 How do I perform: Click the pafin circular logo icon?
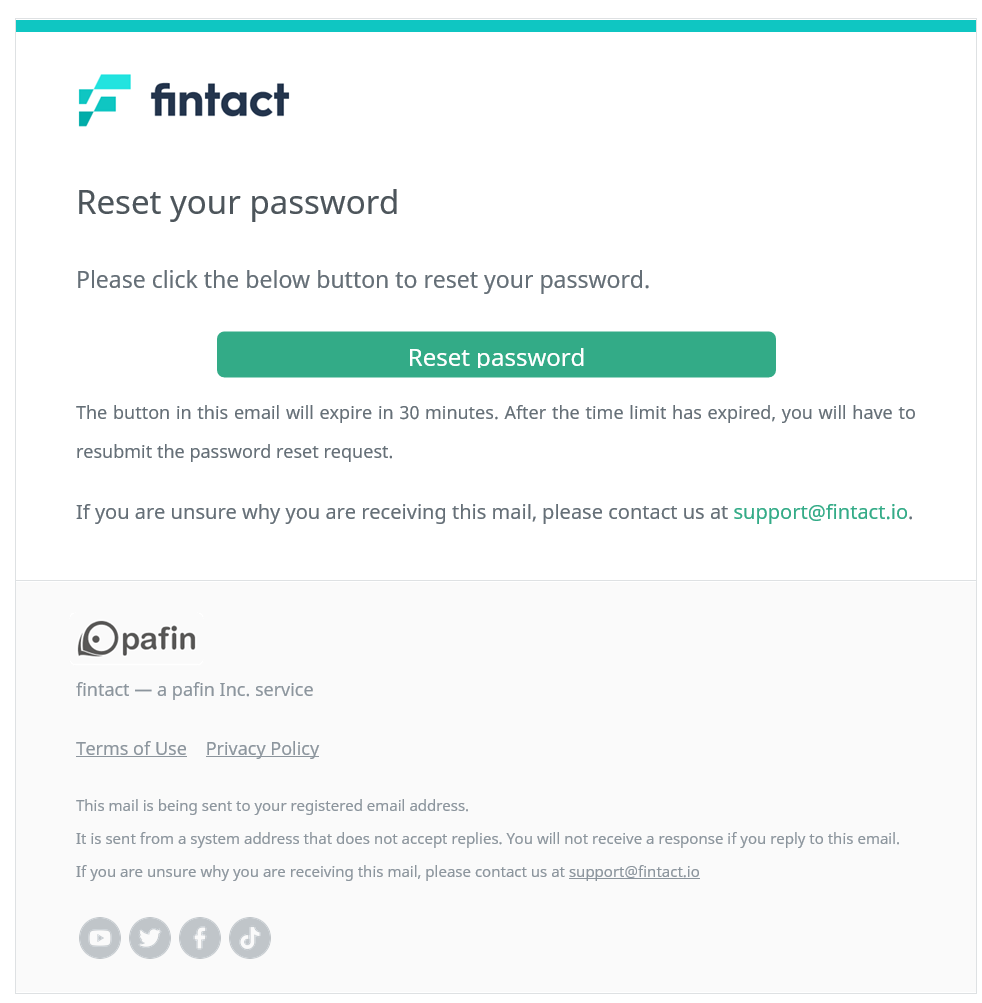click(98, 638)
